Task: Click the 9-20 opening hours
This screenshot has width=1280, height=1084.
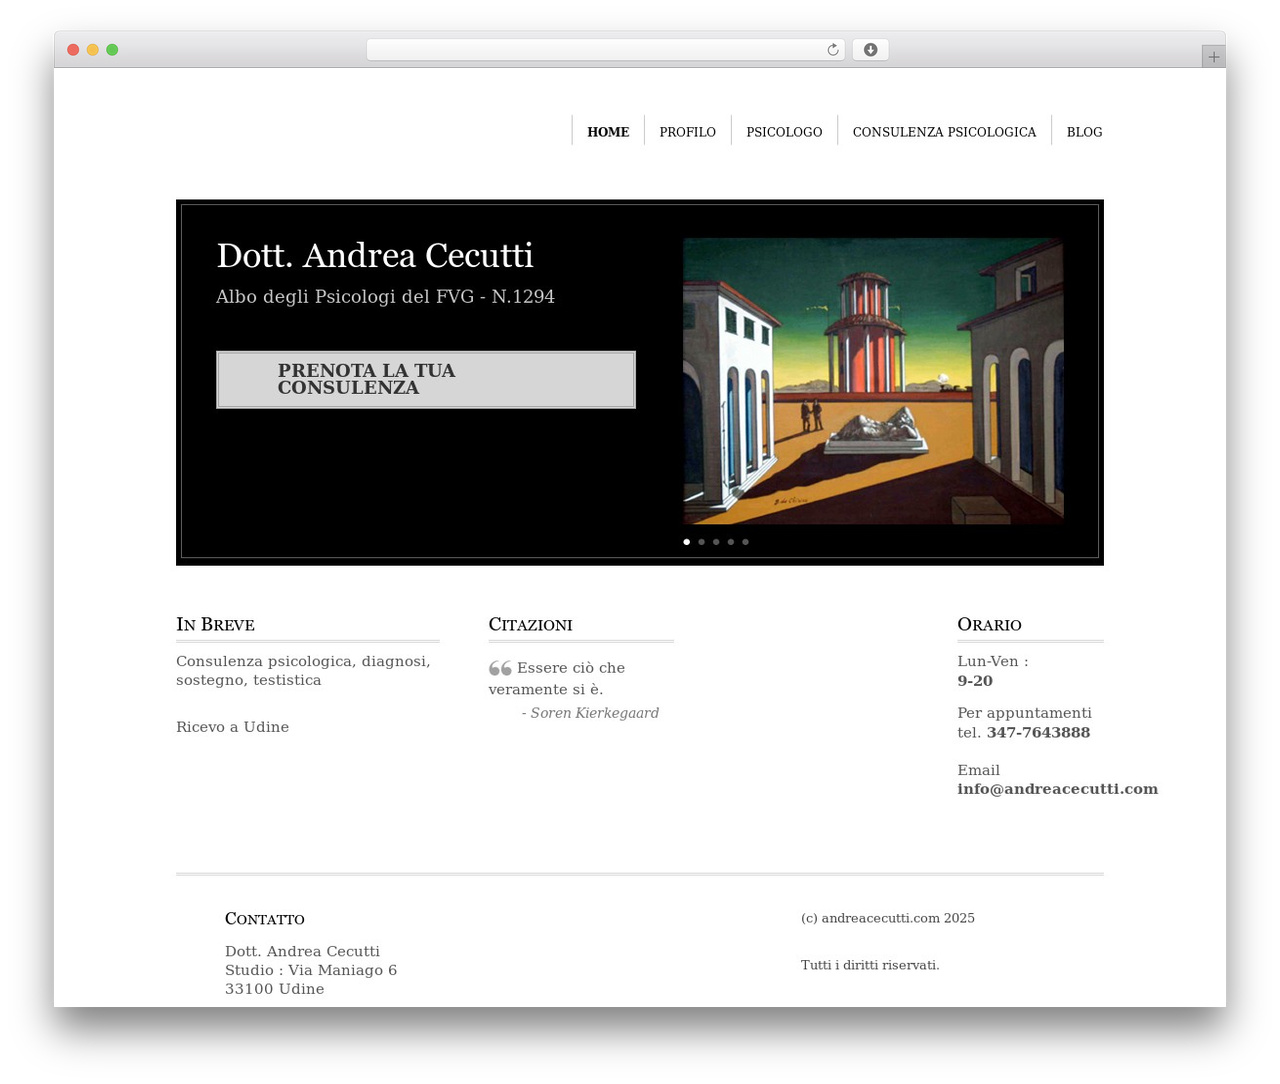Action: pyautogui.click(x=975, y=681)
